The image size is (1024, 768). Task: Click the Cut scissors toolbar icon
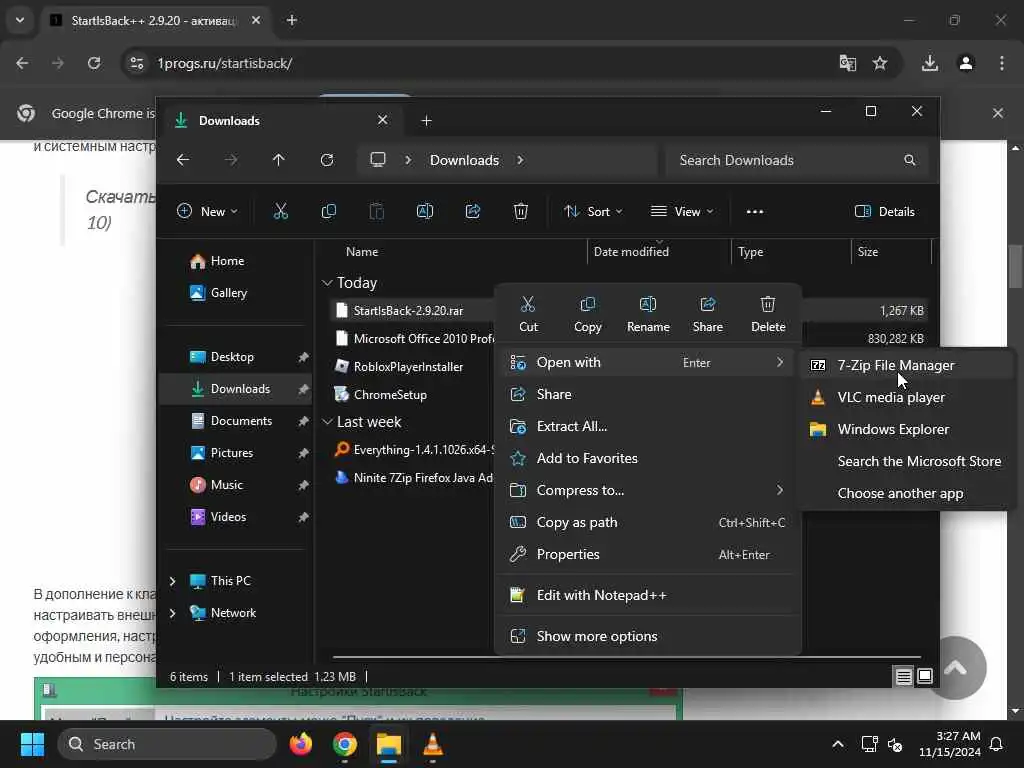click(280, 212)
